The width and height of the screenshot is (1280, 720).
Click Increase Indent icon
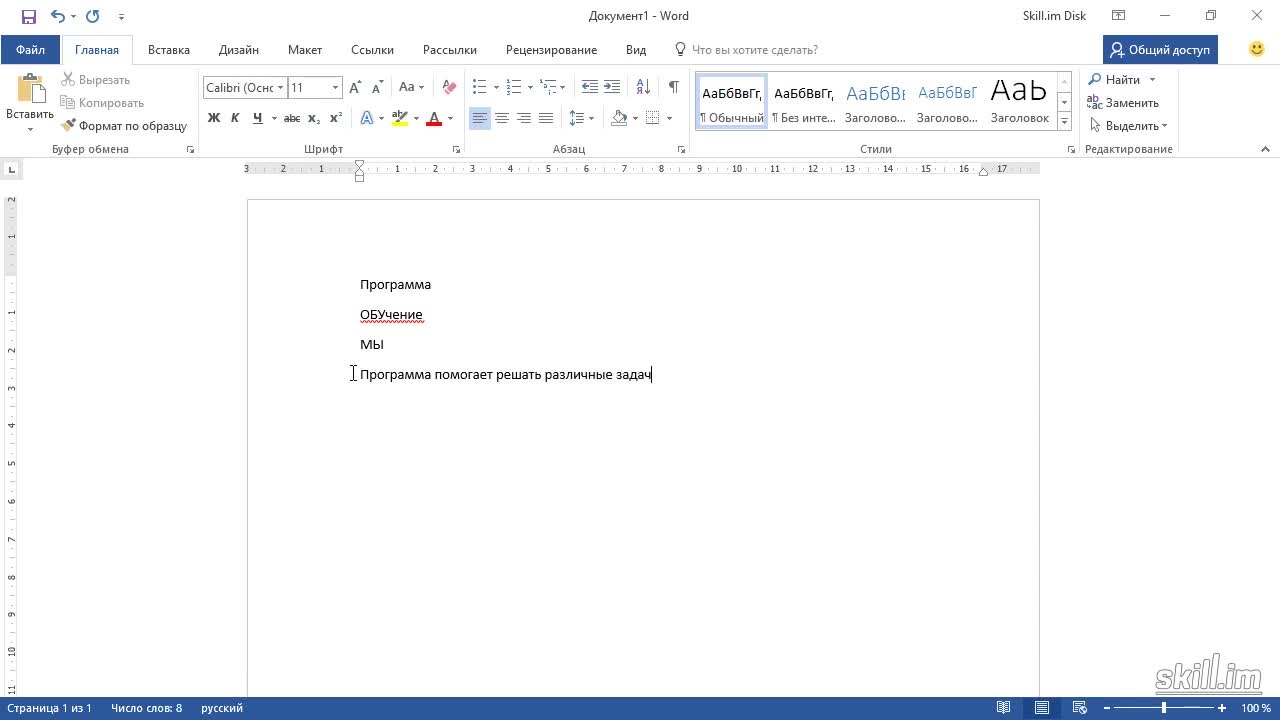[612, 88]
